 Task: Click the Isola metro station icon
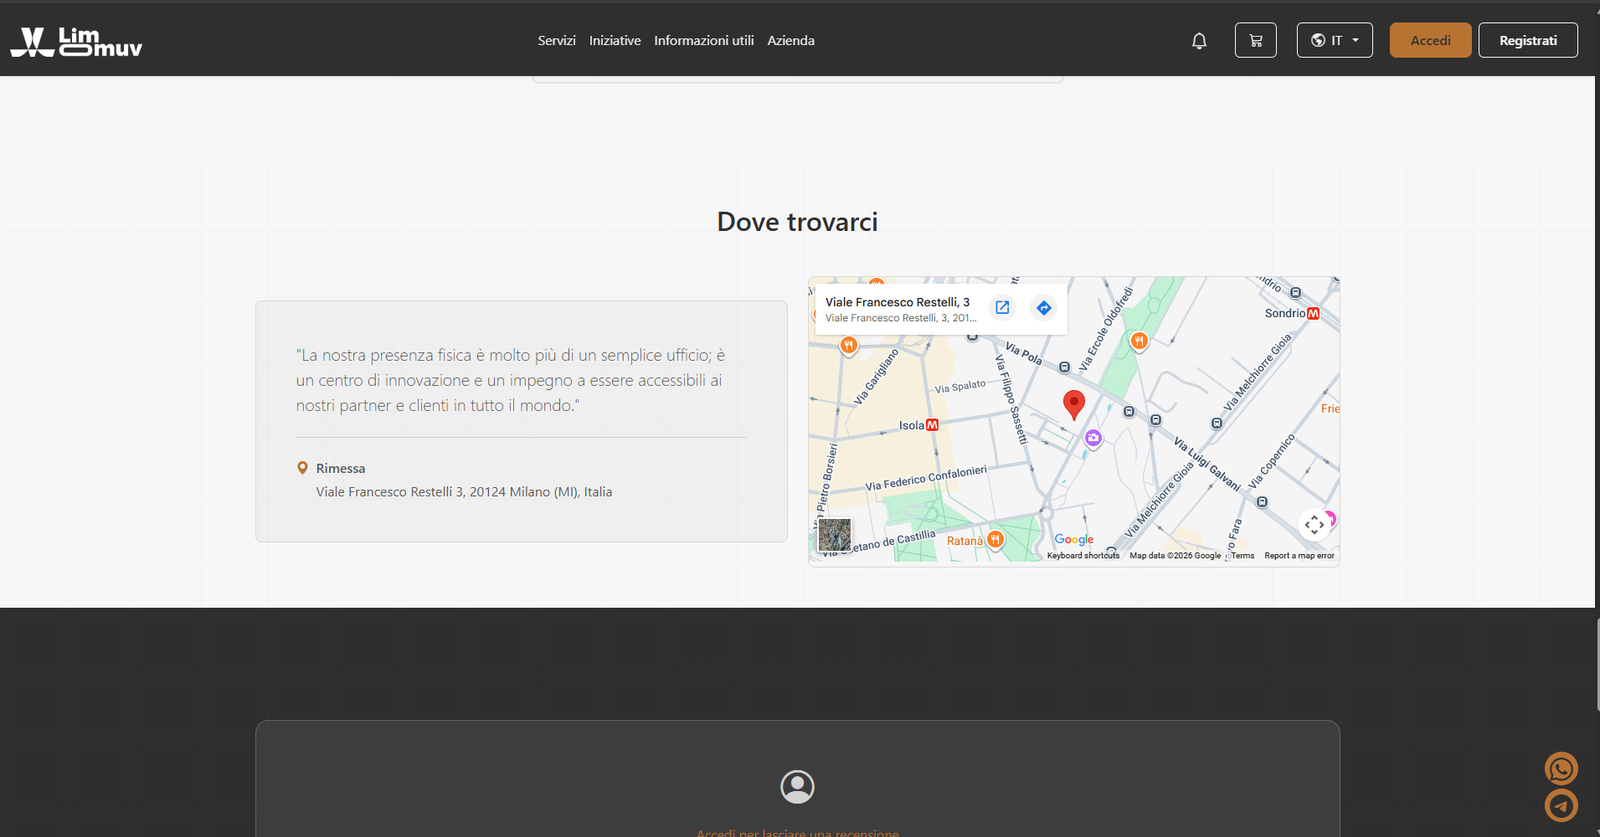coord(932,425)
